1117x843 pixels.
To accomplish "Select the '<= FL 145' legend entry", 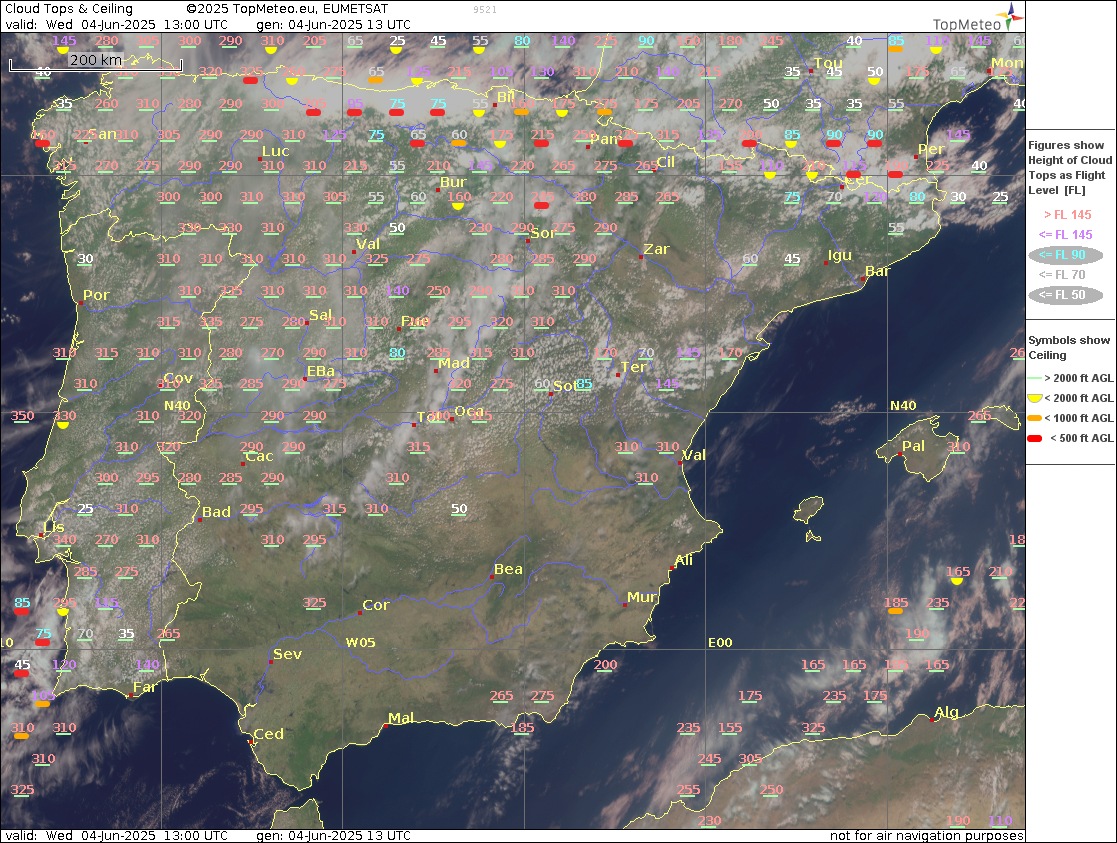I will click(1065, 234).
